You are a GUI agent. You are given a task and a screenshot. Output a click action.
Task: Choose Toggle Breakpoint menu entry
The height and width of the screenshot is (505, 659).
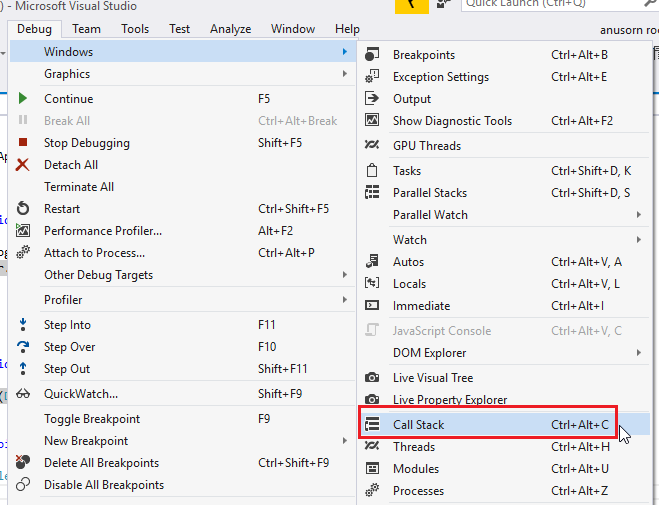tap(182, 418)
